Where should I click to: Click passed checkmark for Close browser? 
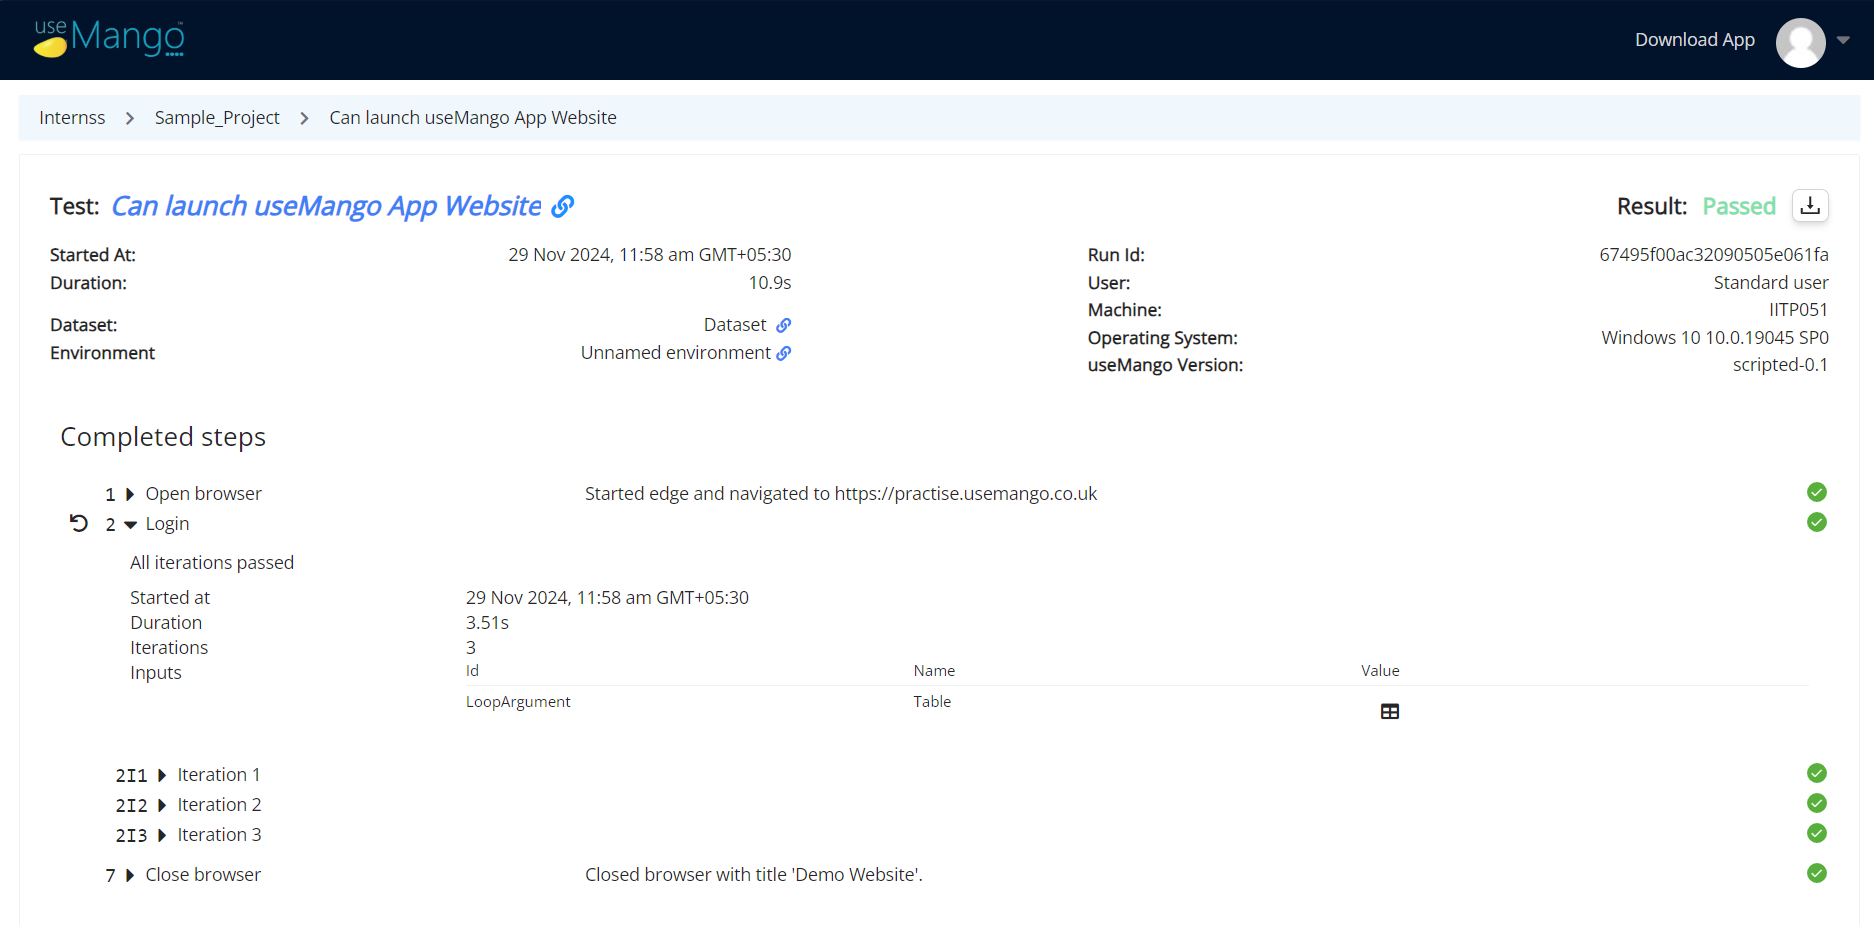(x=1817, y=873)
